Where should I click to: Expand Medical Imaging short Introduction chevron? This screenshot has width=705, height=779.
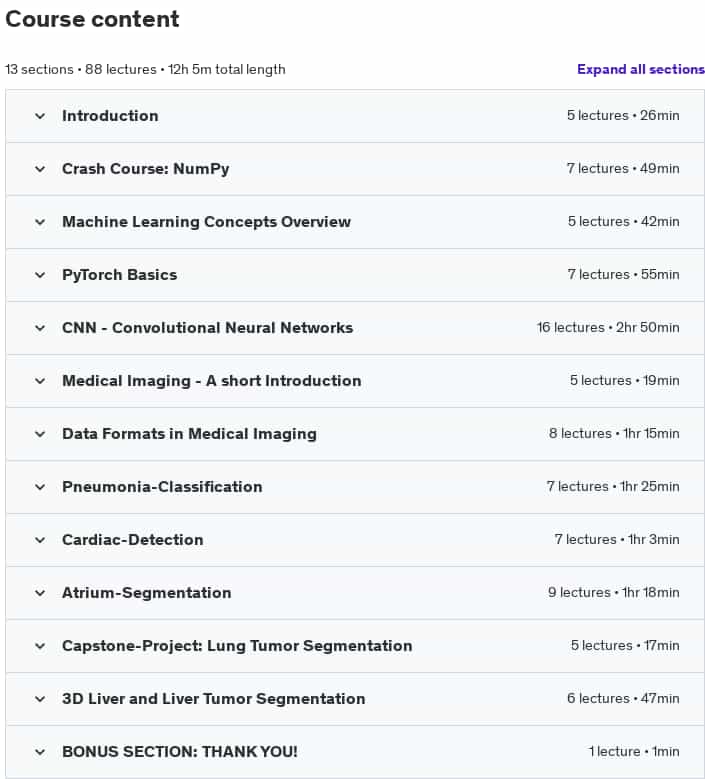(x=40, y=381)
